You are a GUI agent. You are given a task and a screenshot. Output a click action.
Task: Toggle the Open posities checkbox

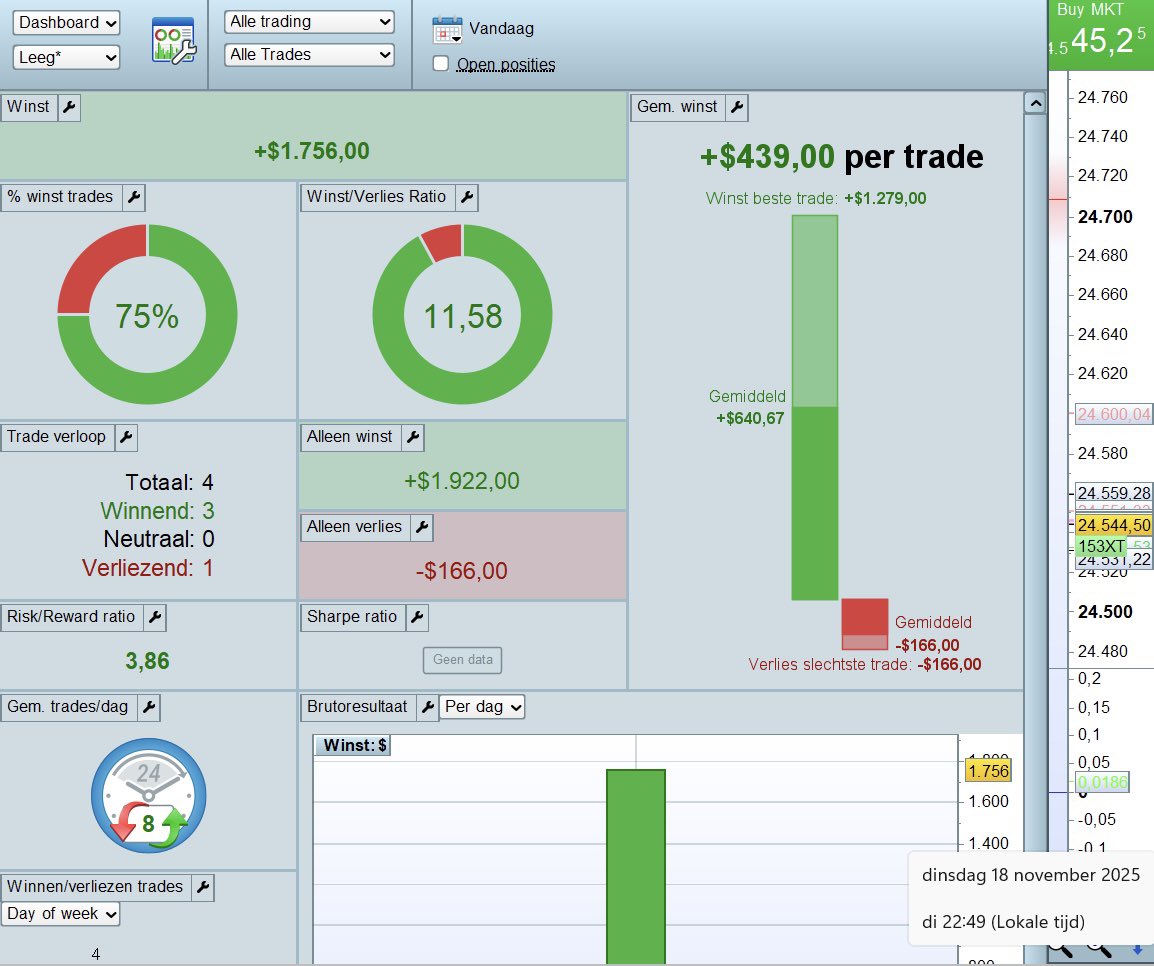(x=441, y=64)
